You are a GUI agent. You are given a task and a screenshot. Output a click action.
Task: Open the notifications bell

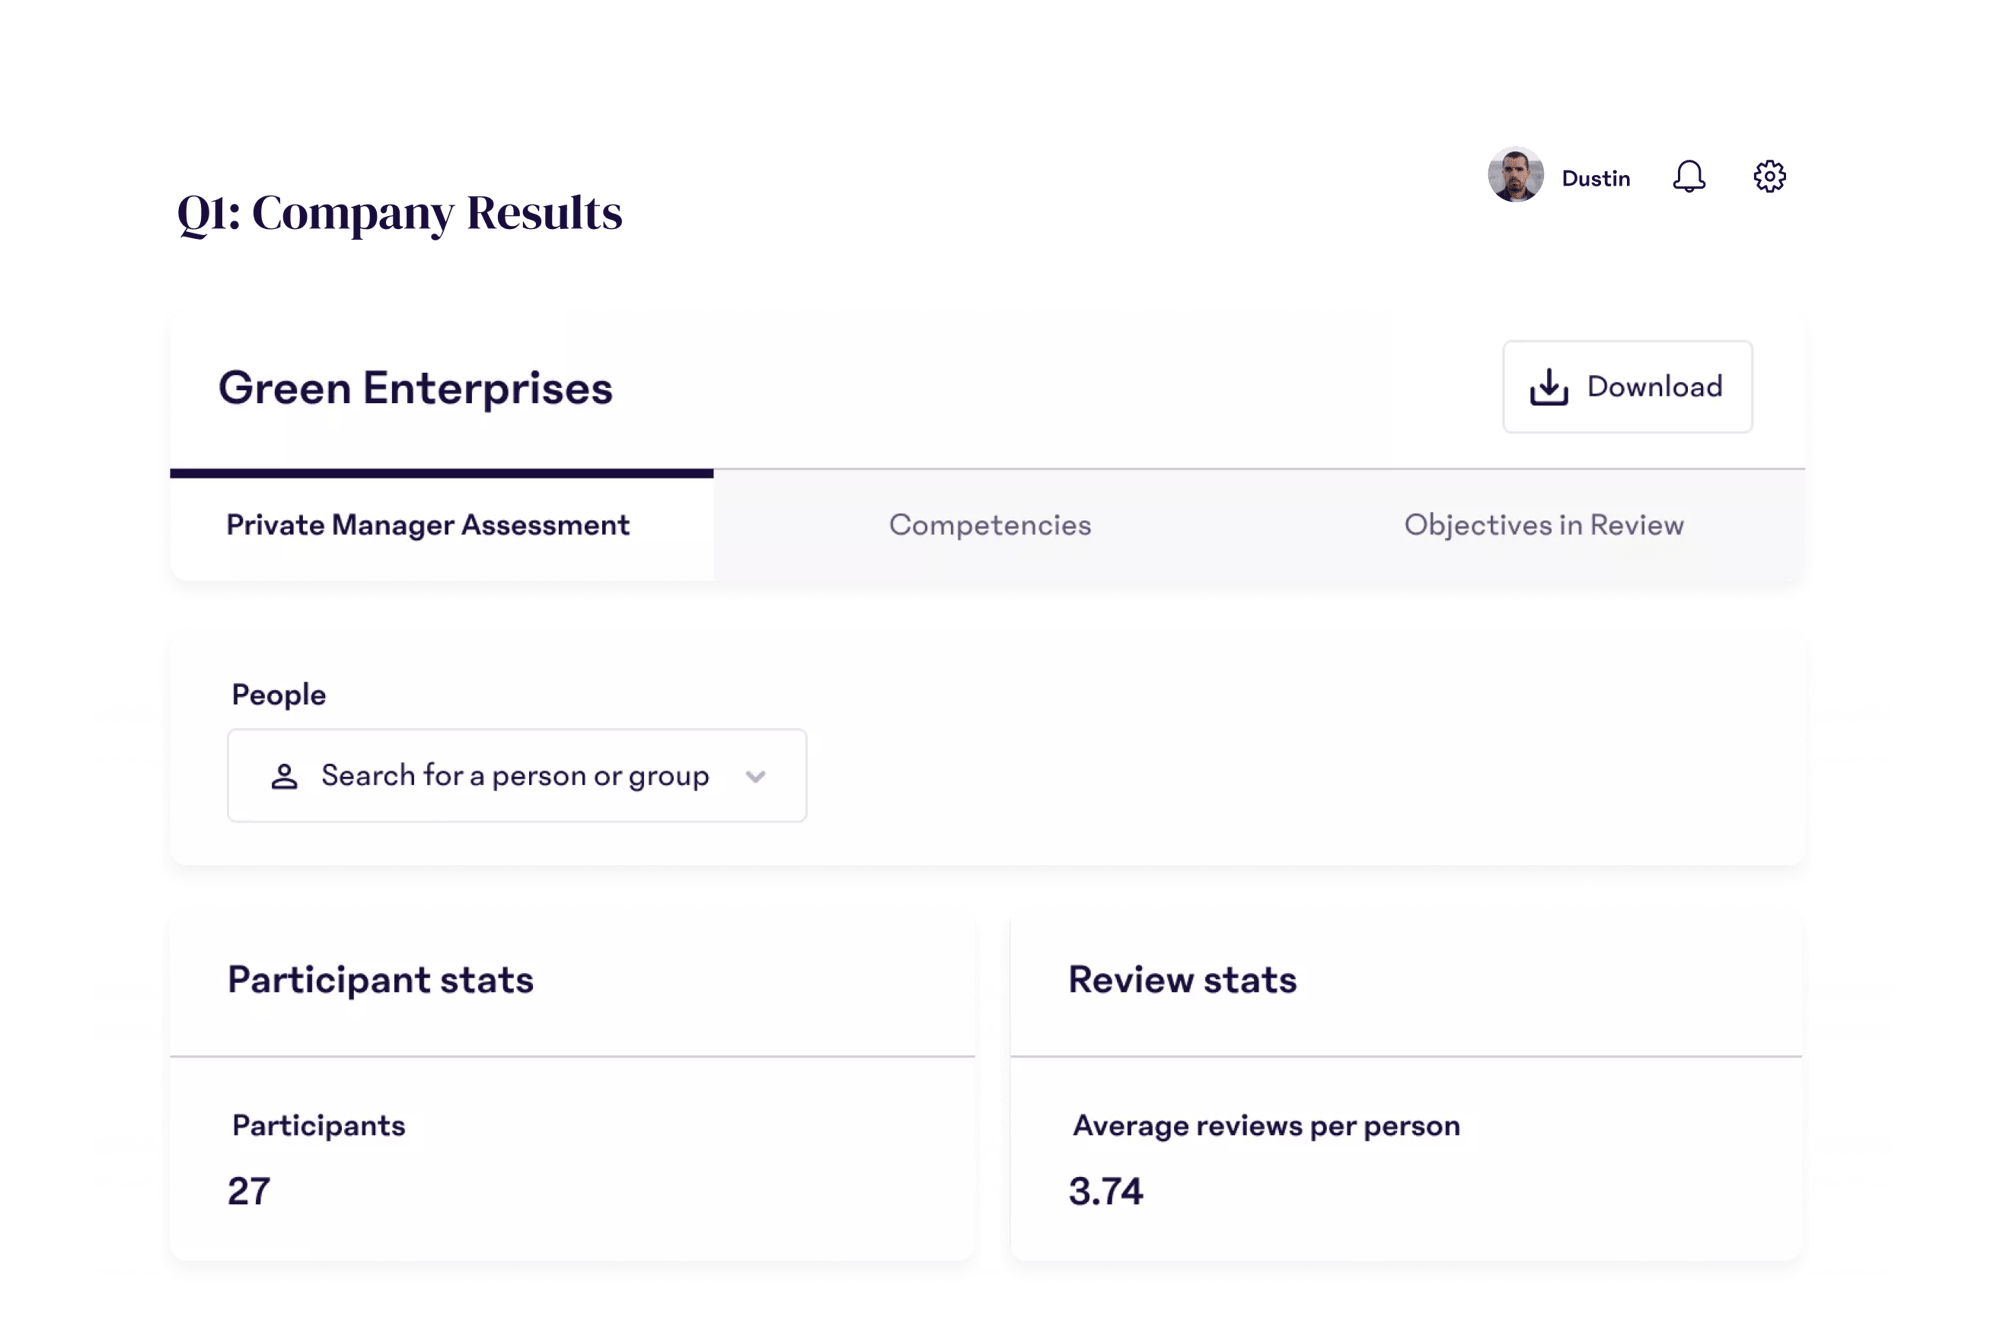(x=1689, y=177)
